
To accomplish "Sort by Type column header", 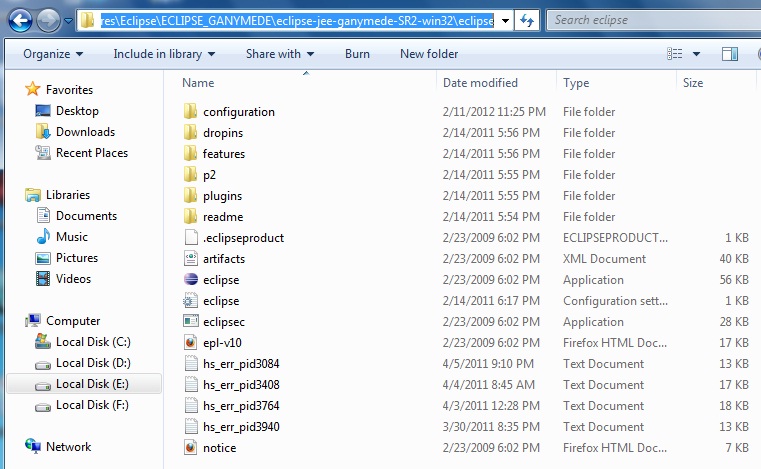I will (576, 83).
